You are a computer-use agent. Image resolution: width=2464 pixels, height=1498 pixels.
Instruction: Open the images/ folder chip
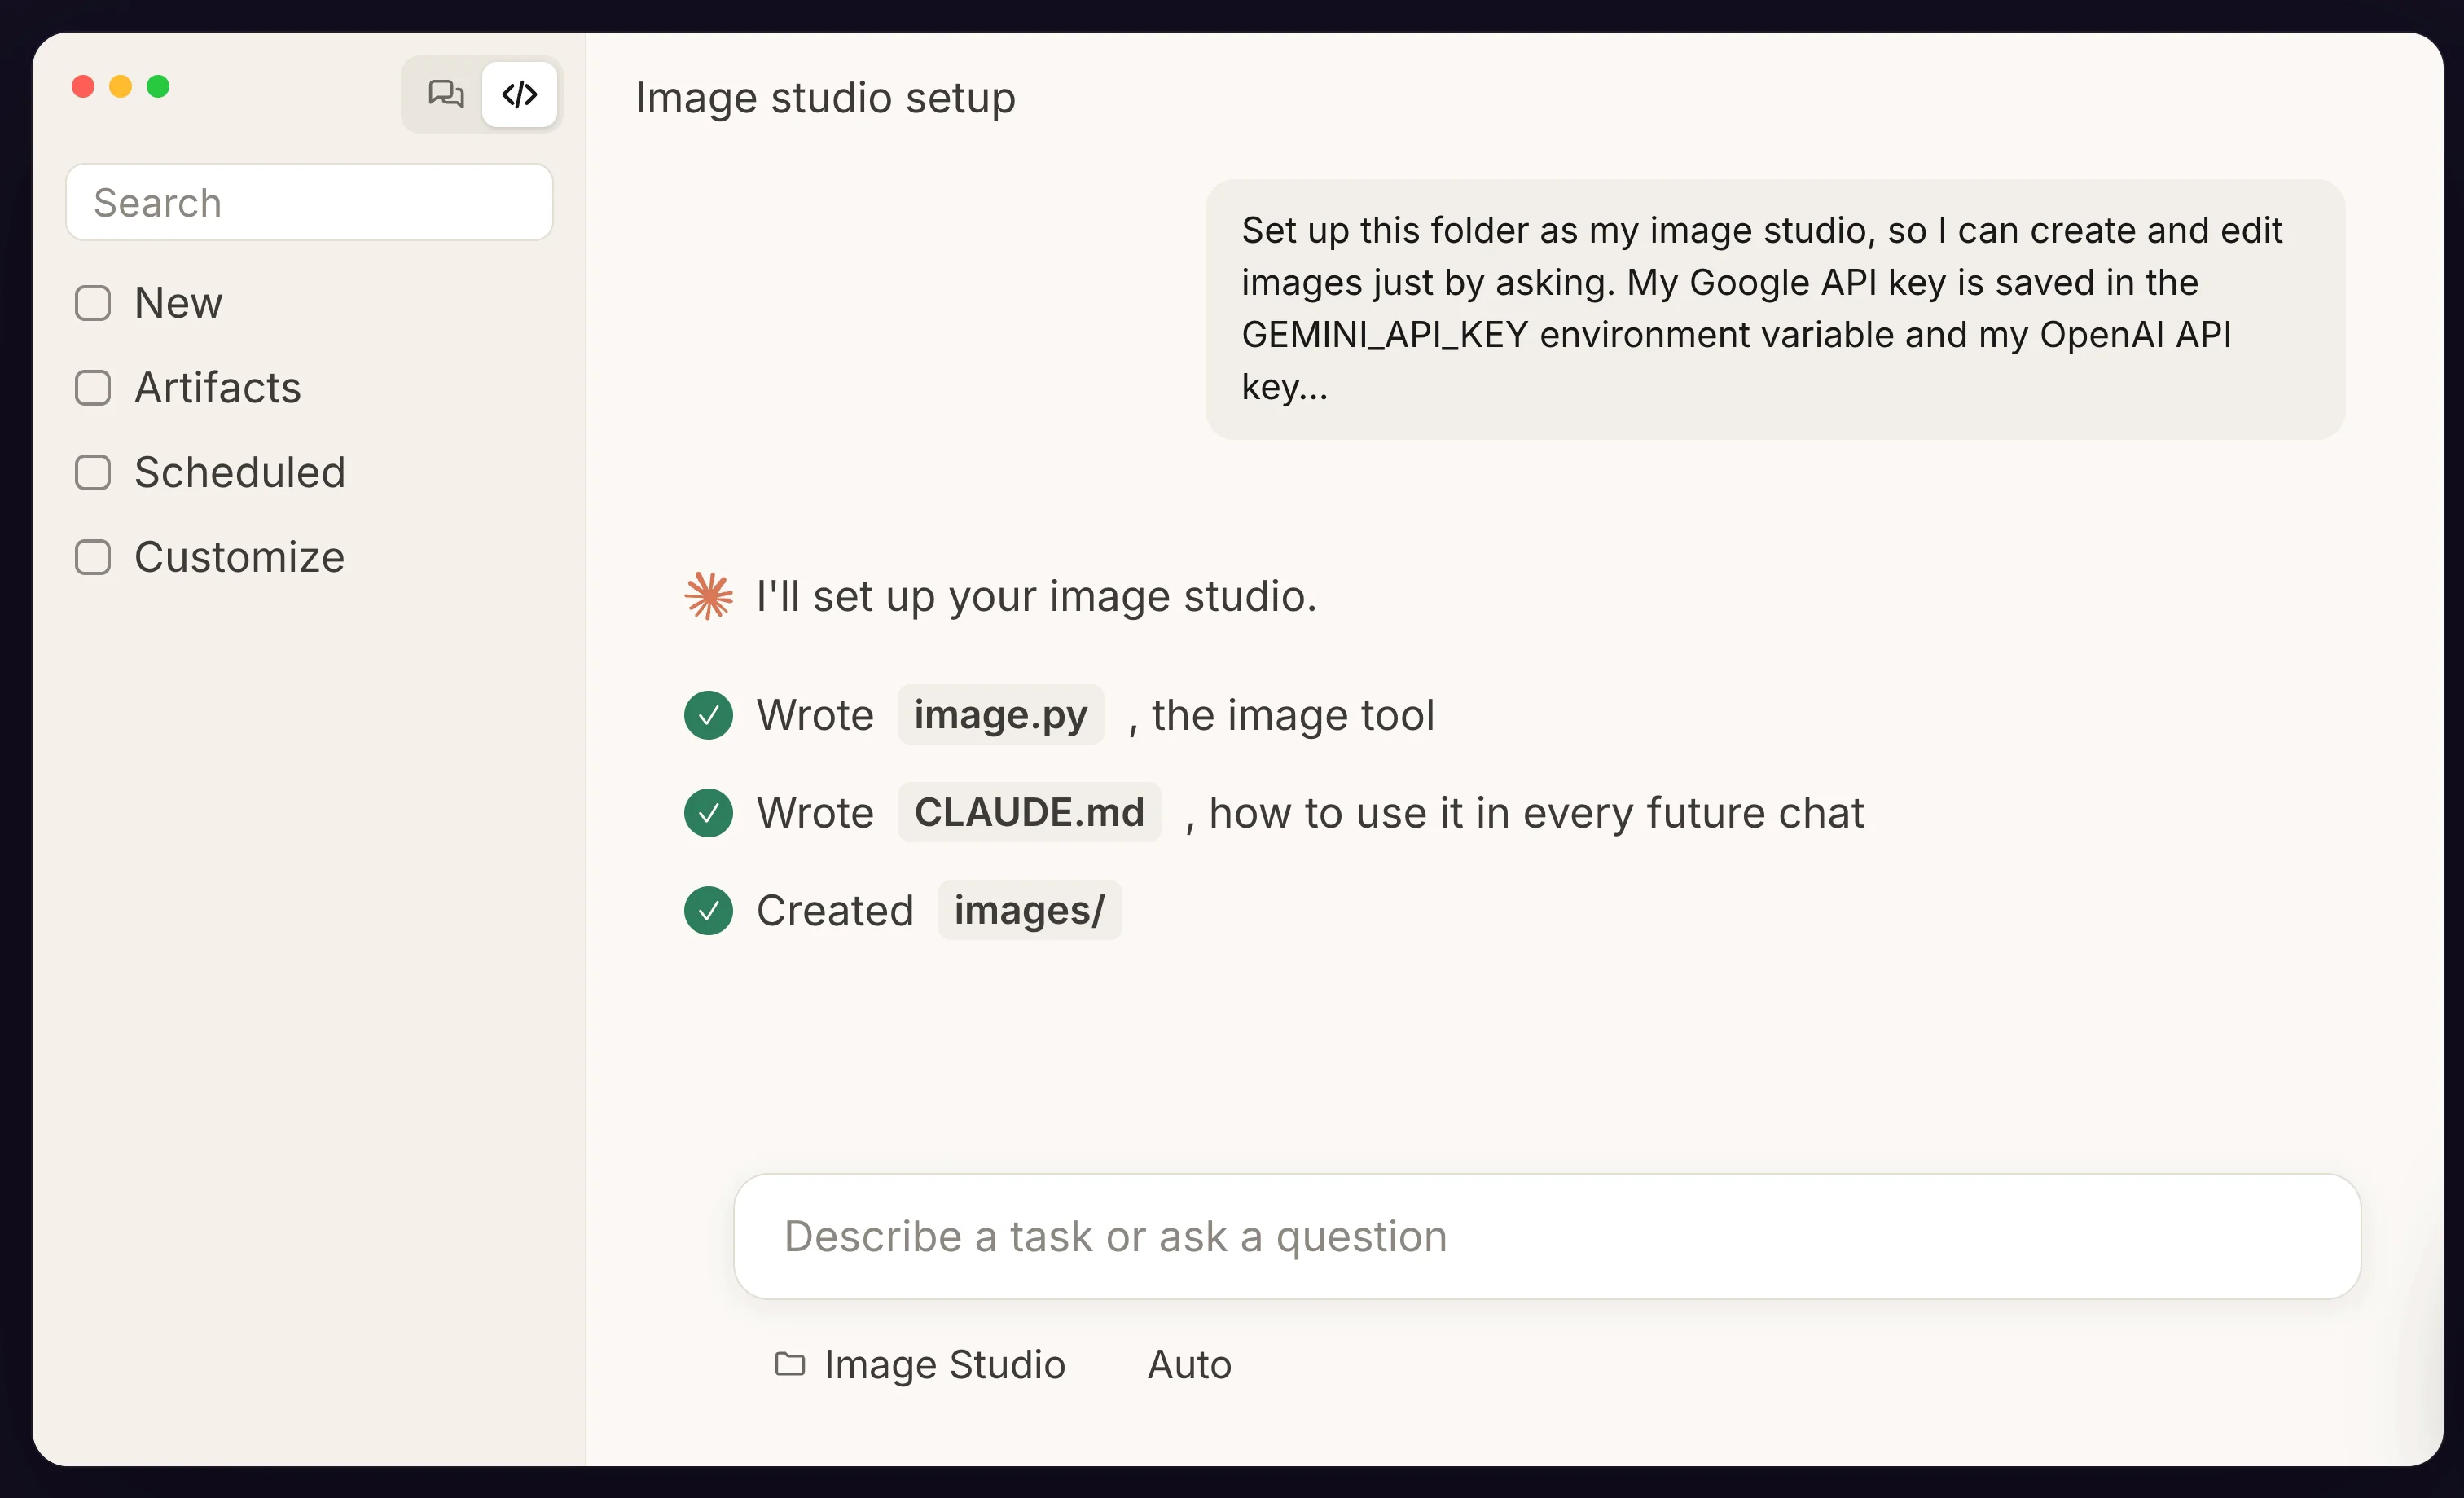tap(1029, 911)
